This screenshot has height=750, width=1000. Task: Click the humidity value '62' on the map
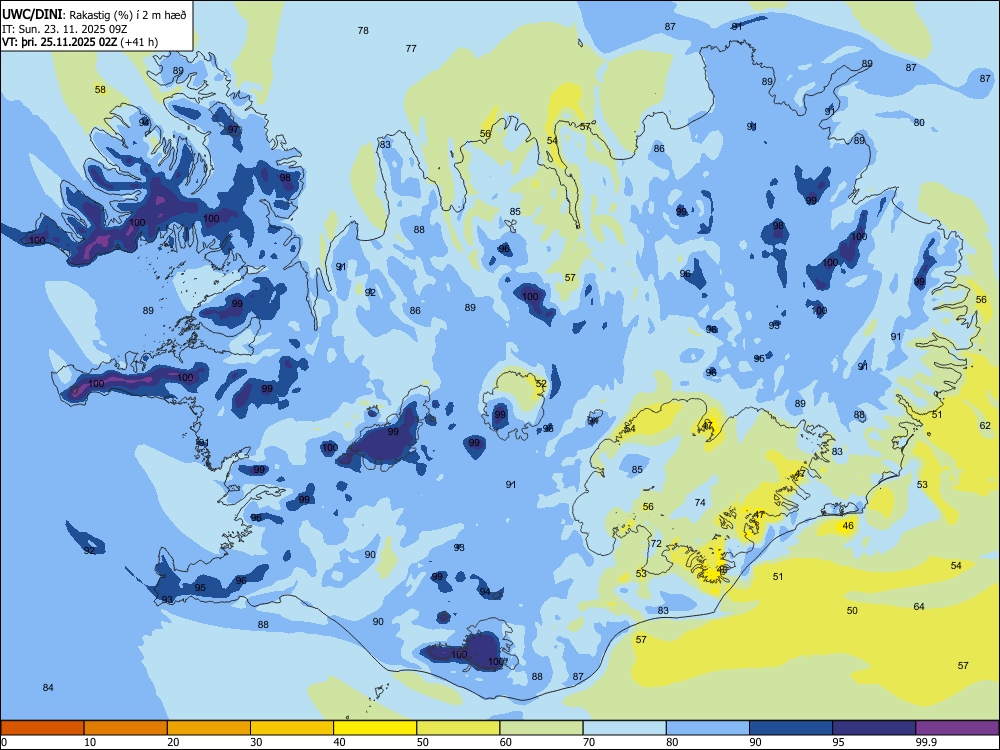[x=985, y=425]
